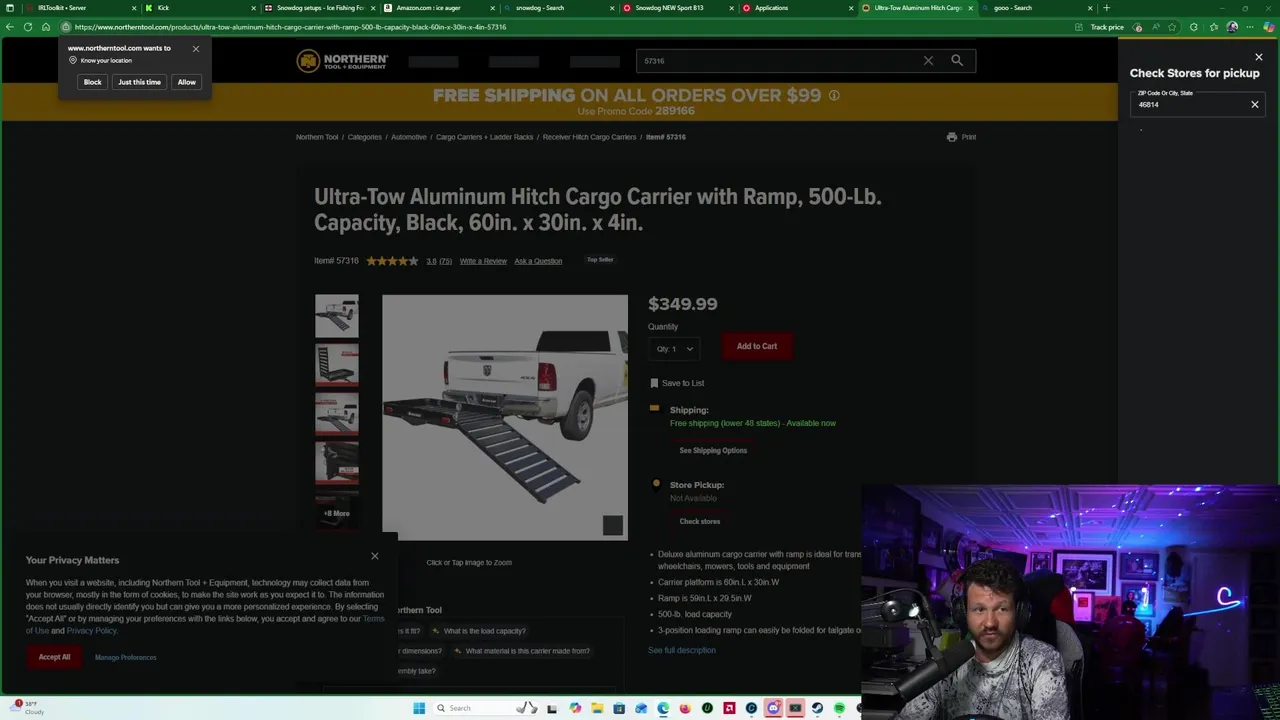Screen dimensions: 1280x720
Task: Dismiss the location permission popup
Action: (196, 48)
